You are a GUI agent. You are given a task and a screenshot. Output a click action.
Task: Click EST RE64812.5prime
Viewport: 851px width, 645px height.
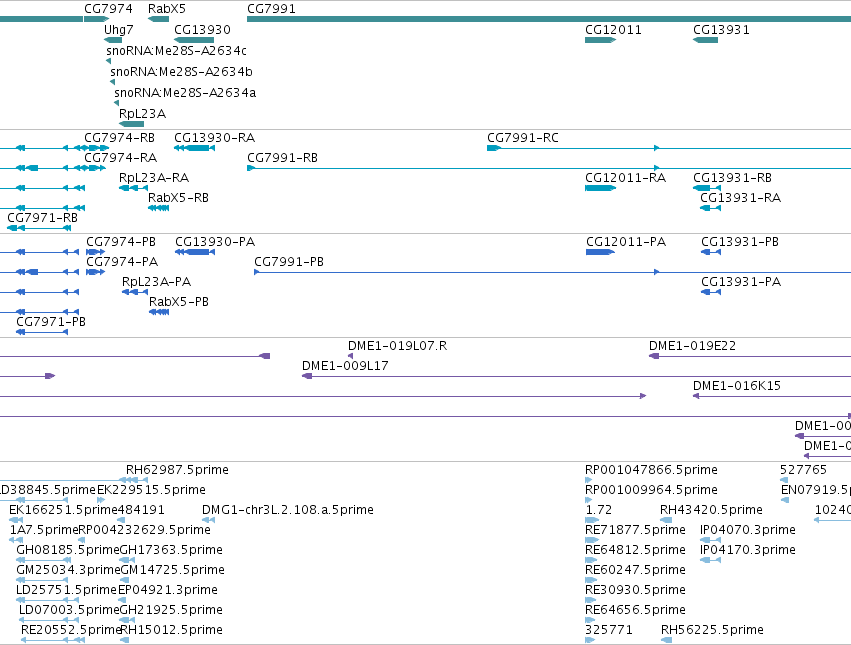click(x=635, y=549)
